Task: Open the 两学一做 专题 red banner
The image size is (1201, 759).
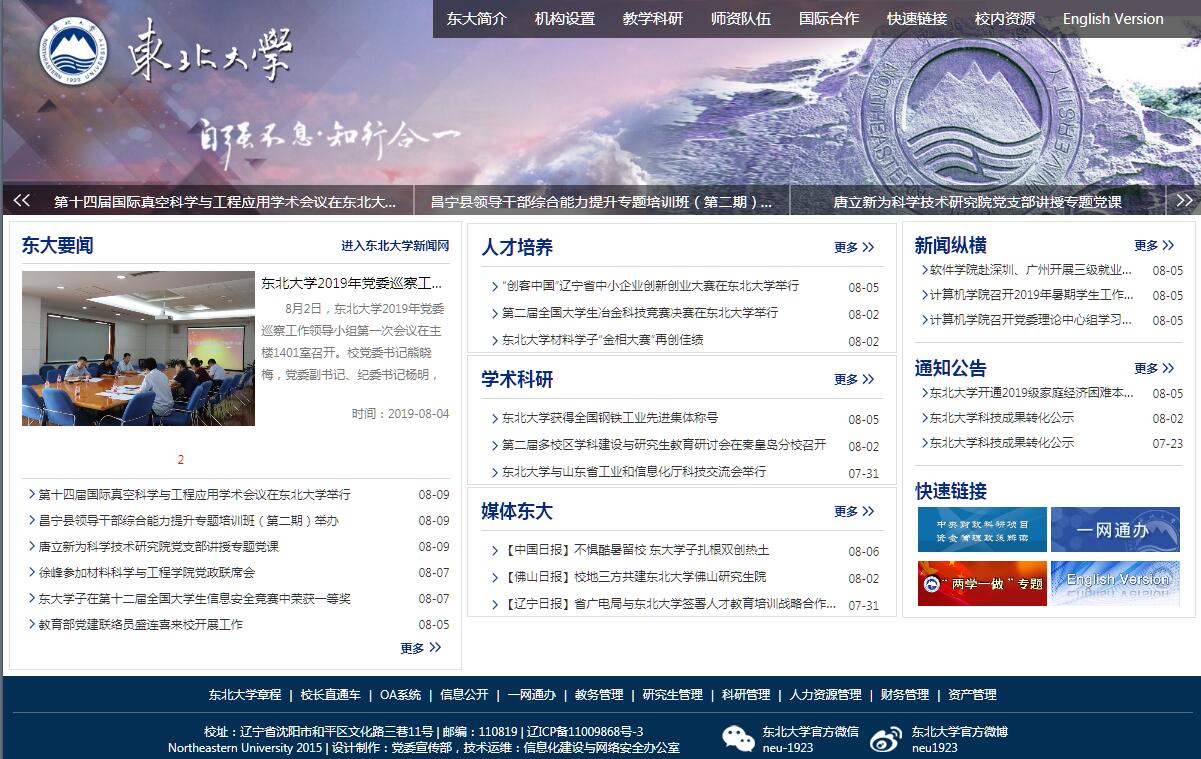Action: [x=982, y=583]
